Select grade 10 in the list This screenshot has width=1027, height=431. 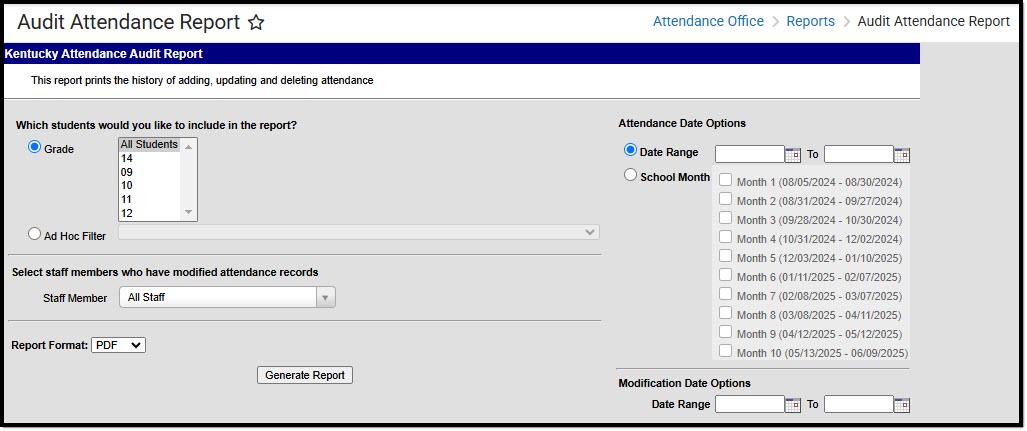pos(149,185)
